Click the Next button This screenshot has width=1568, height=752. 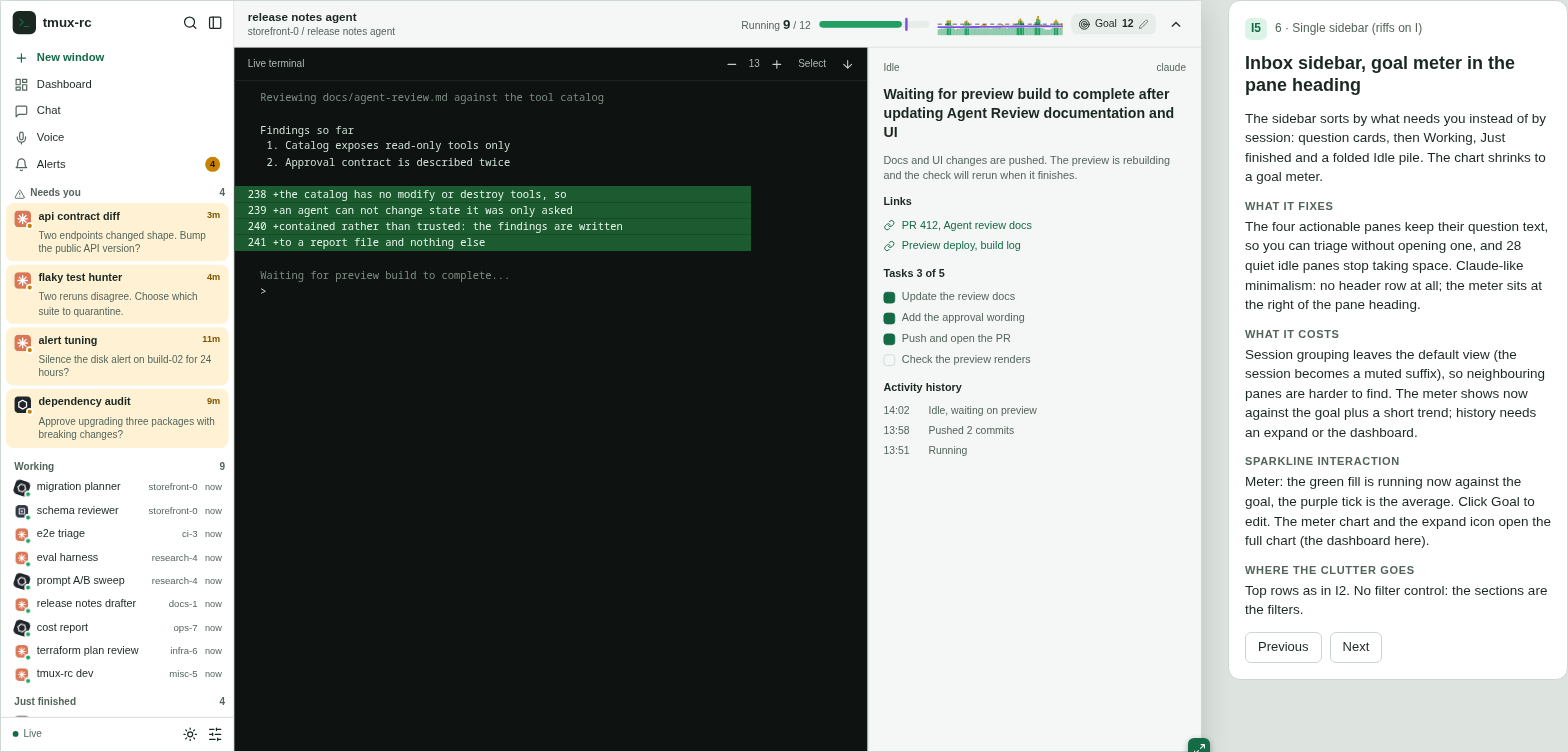coord(1356,648)
